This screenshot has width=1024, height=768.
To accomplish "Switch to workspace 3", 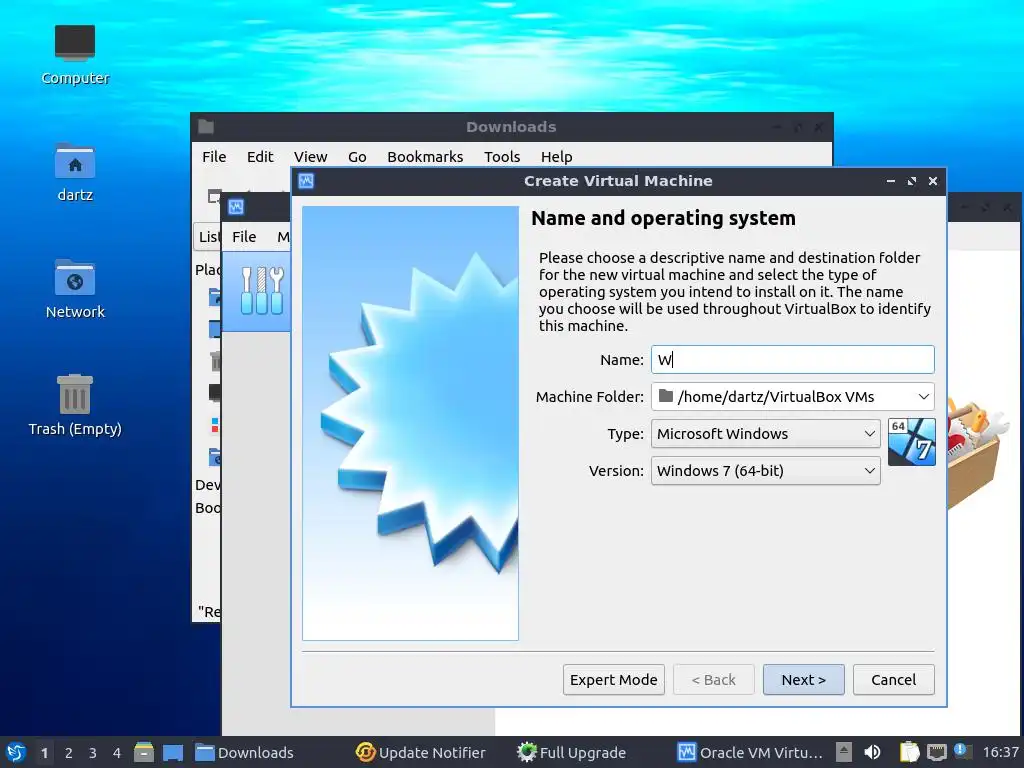I will (x=93, y=752).
